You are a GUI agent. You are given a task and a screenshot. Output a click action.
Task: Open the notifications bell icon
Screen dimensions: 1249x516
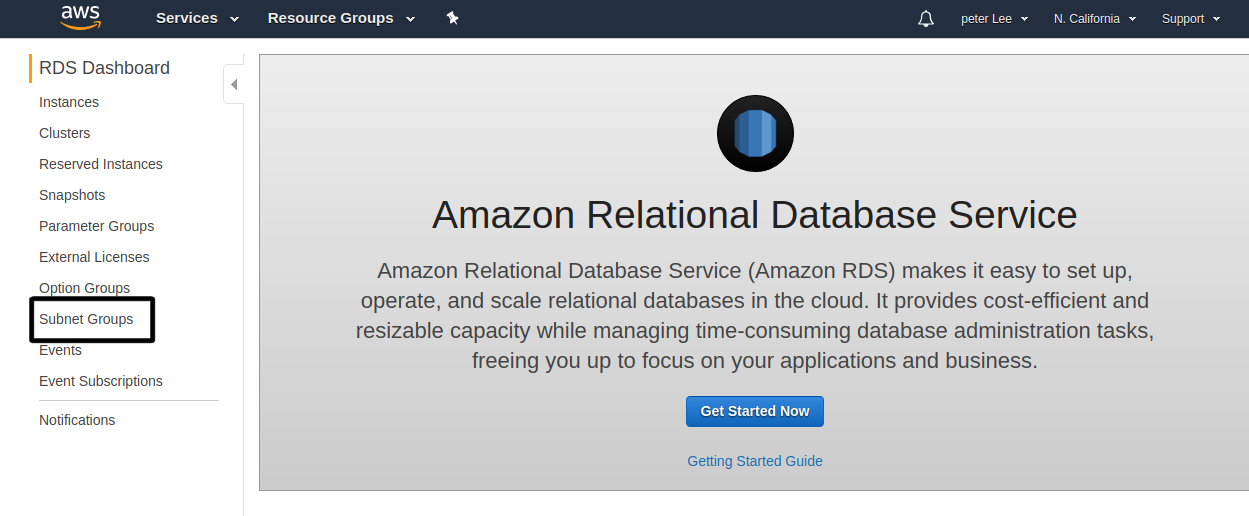coord(925,19)
